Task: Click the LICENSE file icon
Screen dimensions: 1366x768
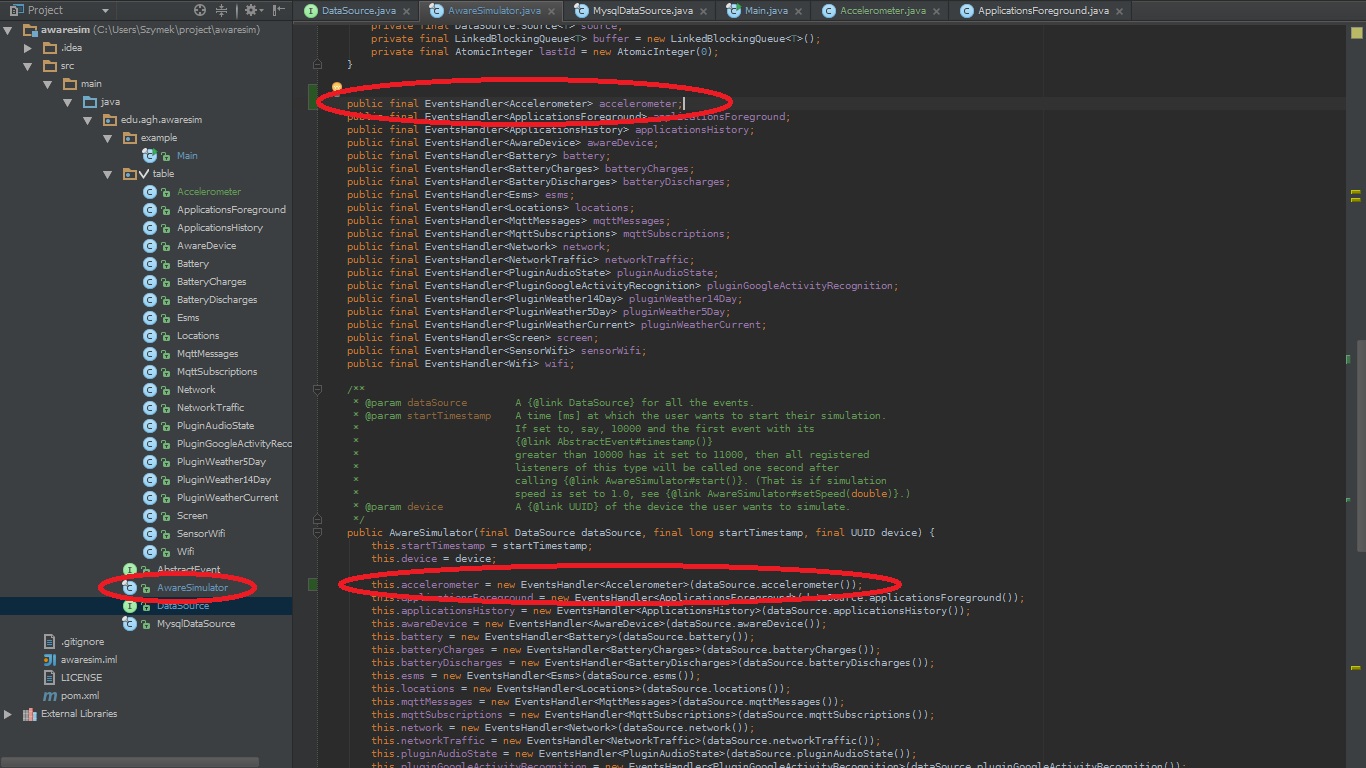Action: tap(50, 678)
